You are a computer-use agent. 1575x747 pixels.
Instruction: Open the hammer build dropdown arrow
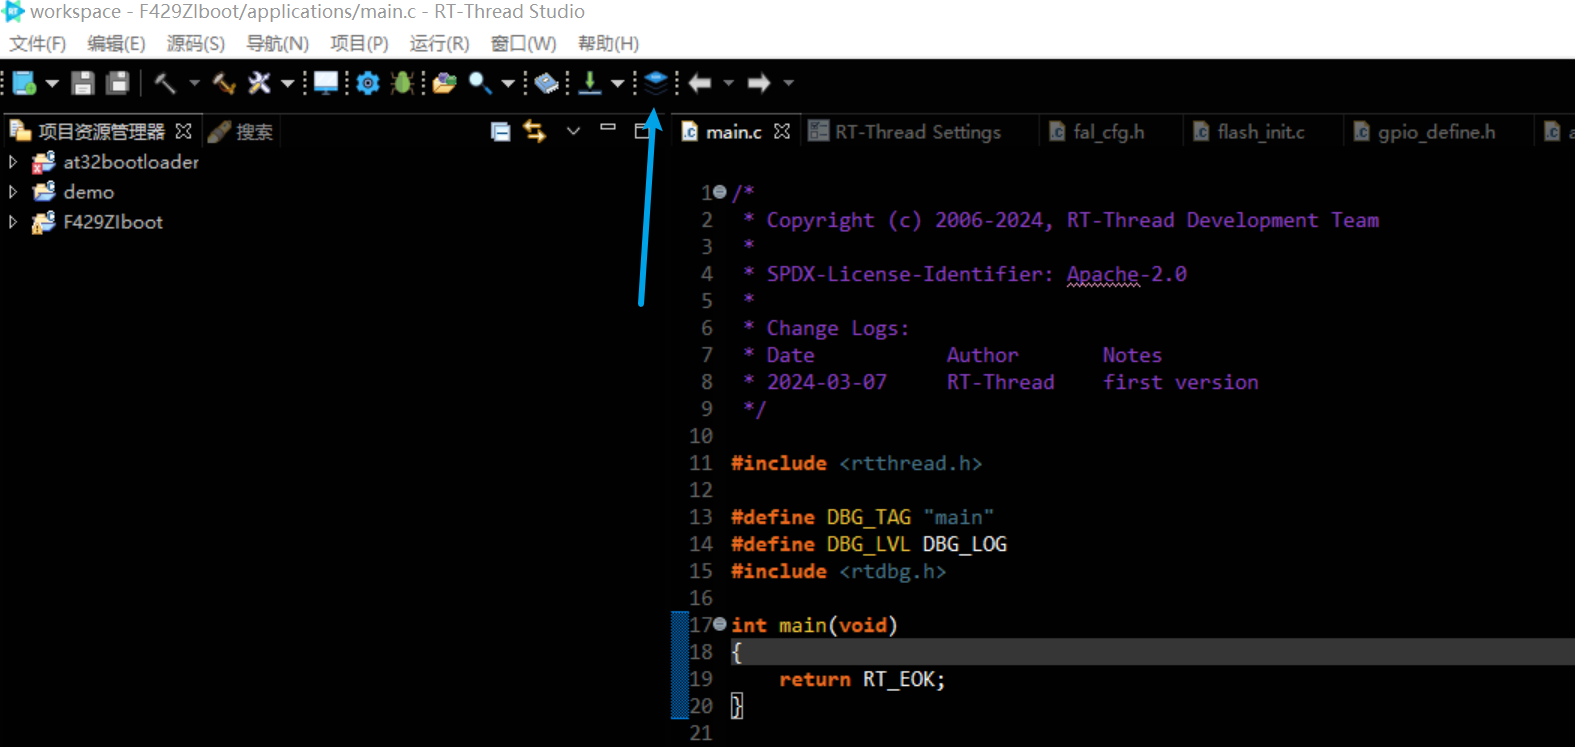[x=194, y=83]
